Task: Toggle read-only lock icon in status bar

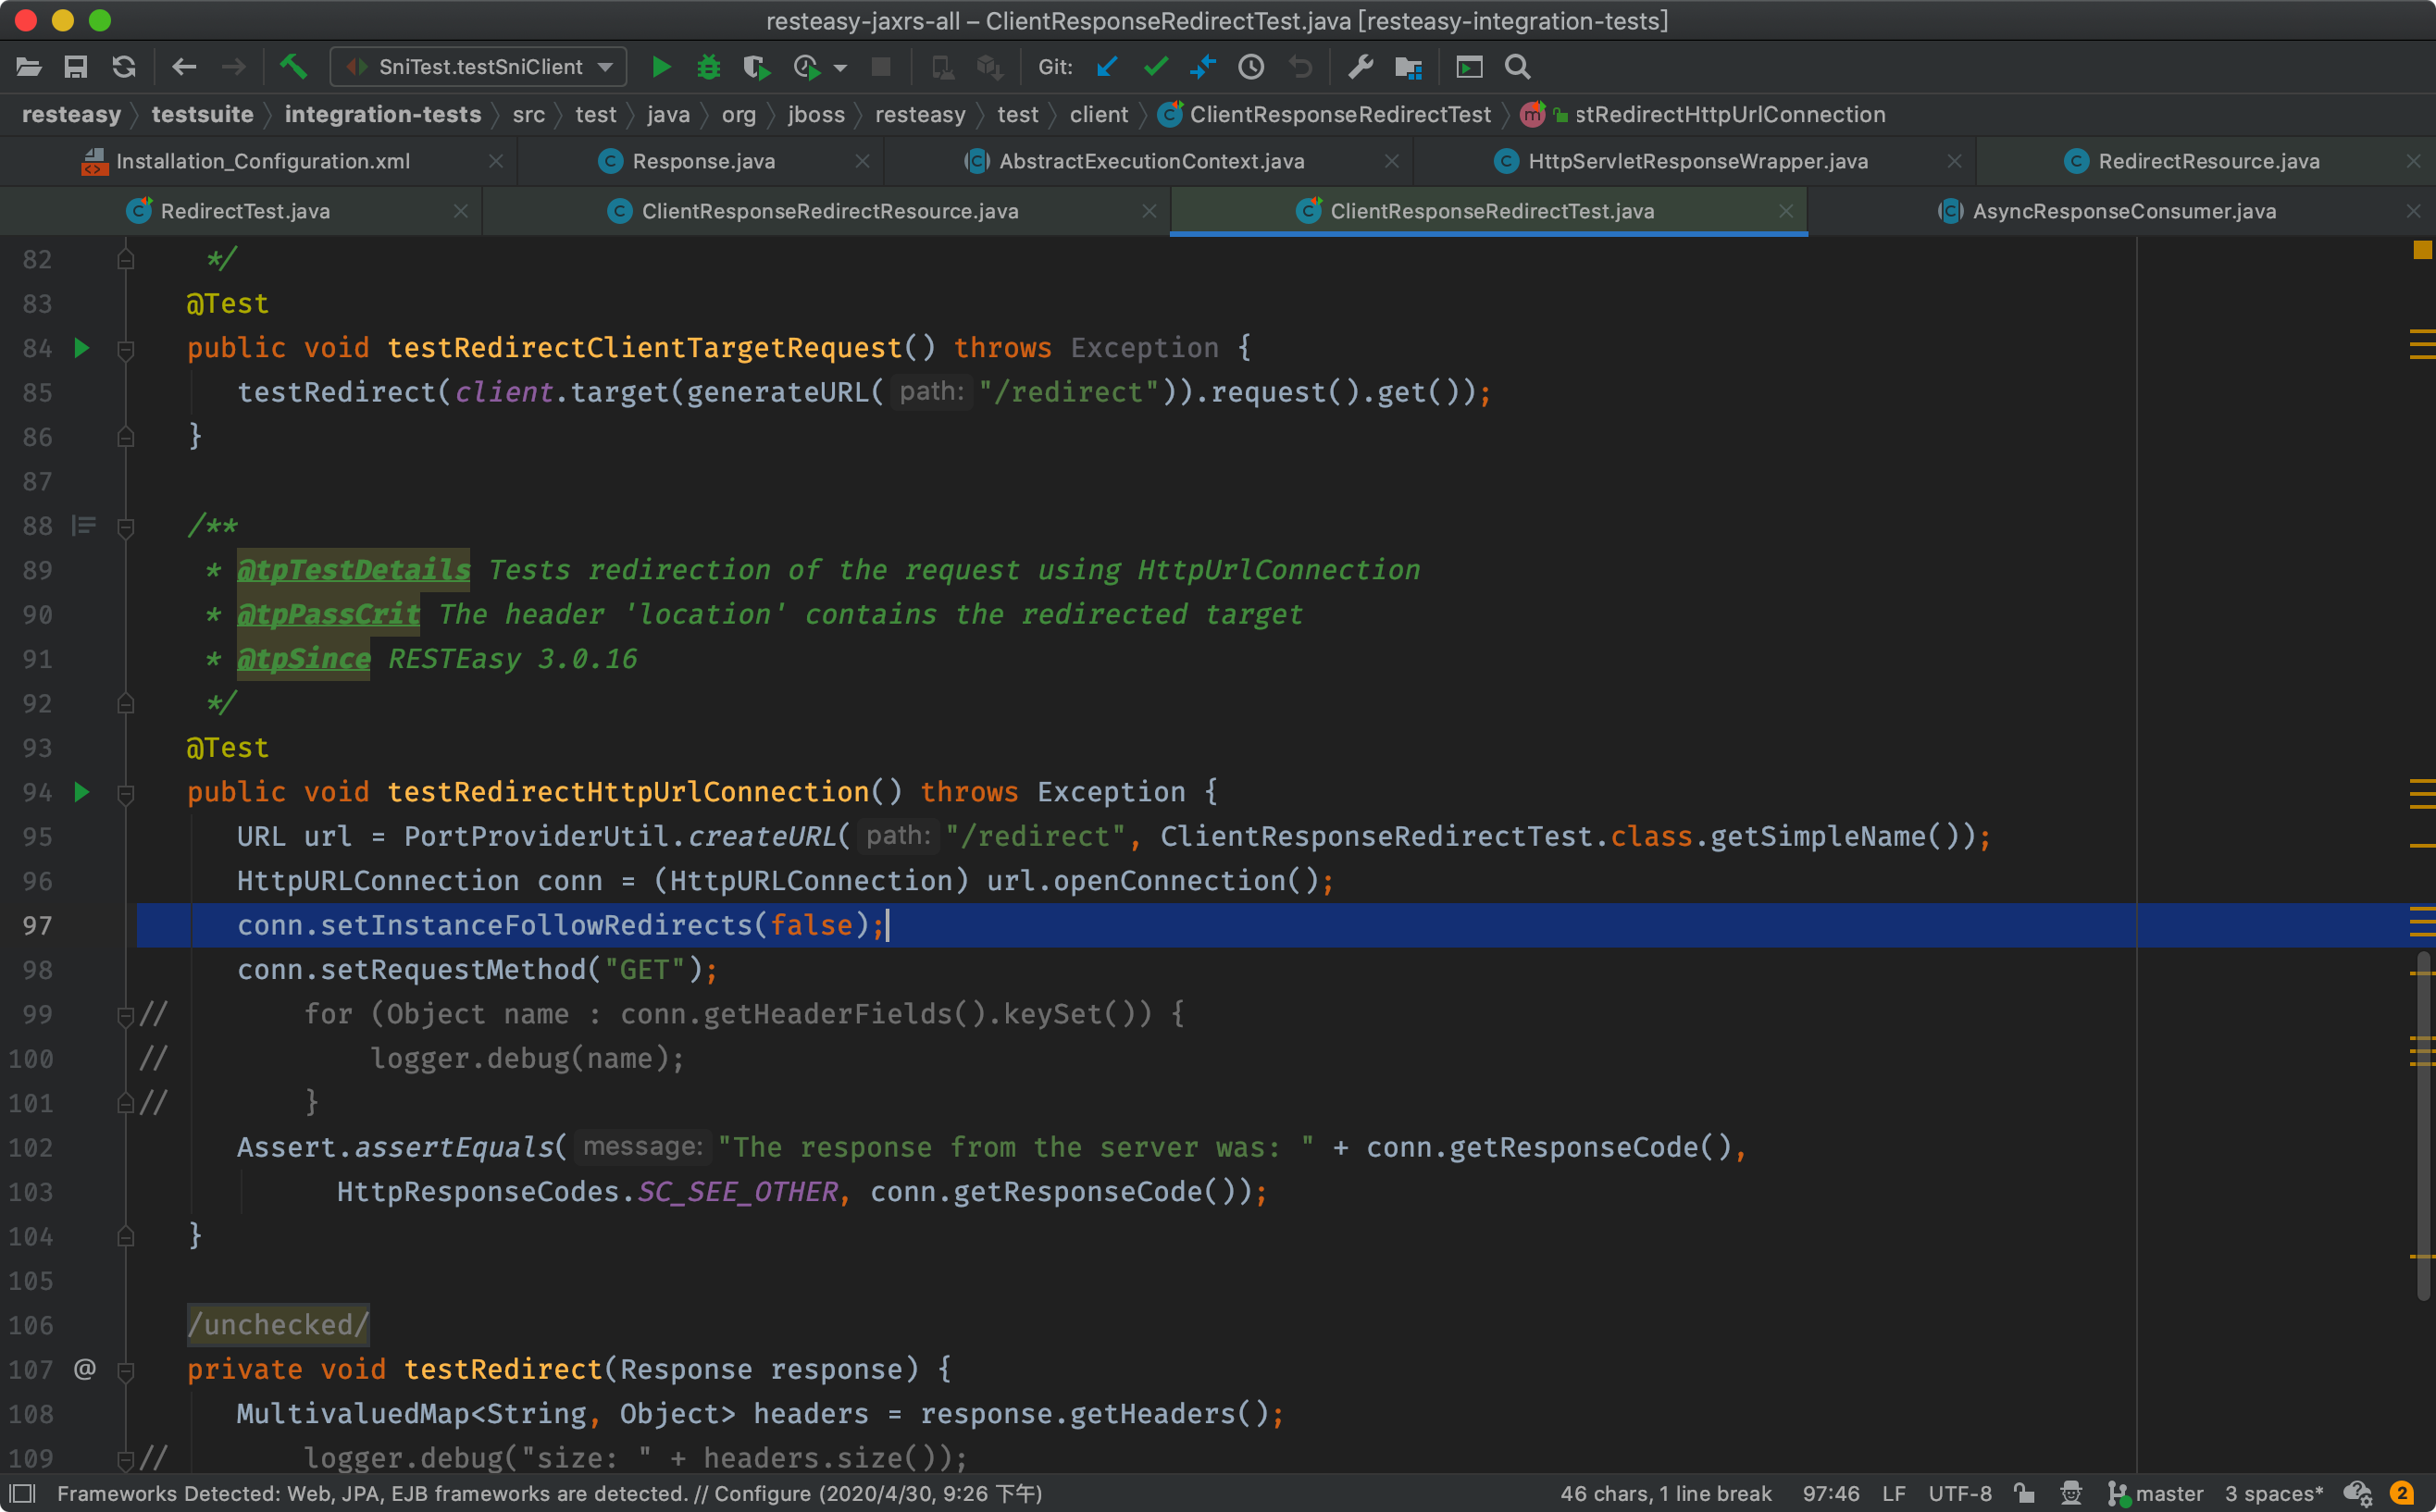Action: (2024, 1493)
